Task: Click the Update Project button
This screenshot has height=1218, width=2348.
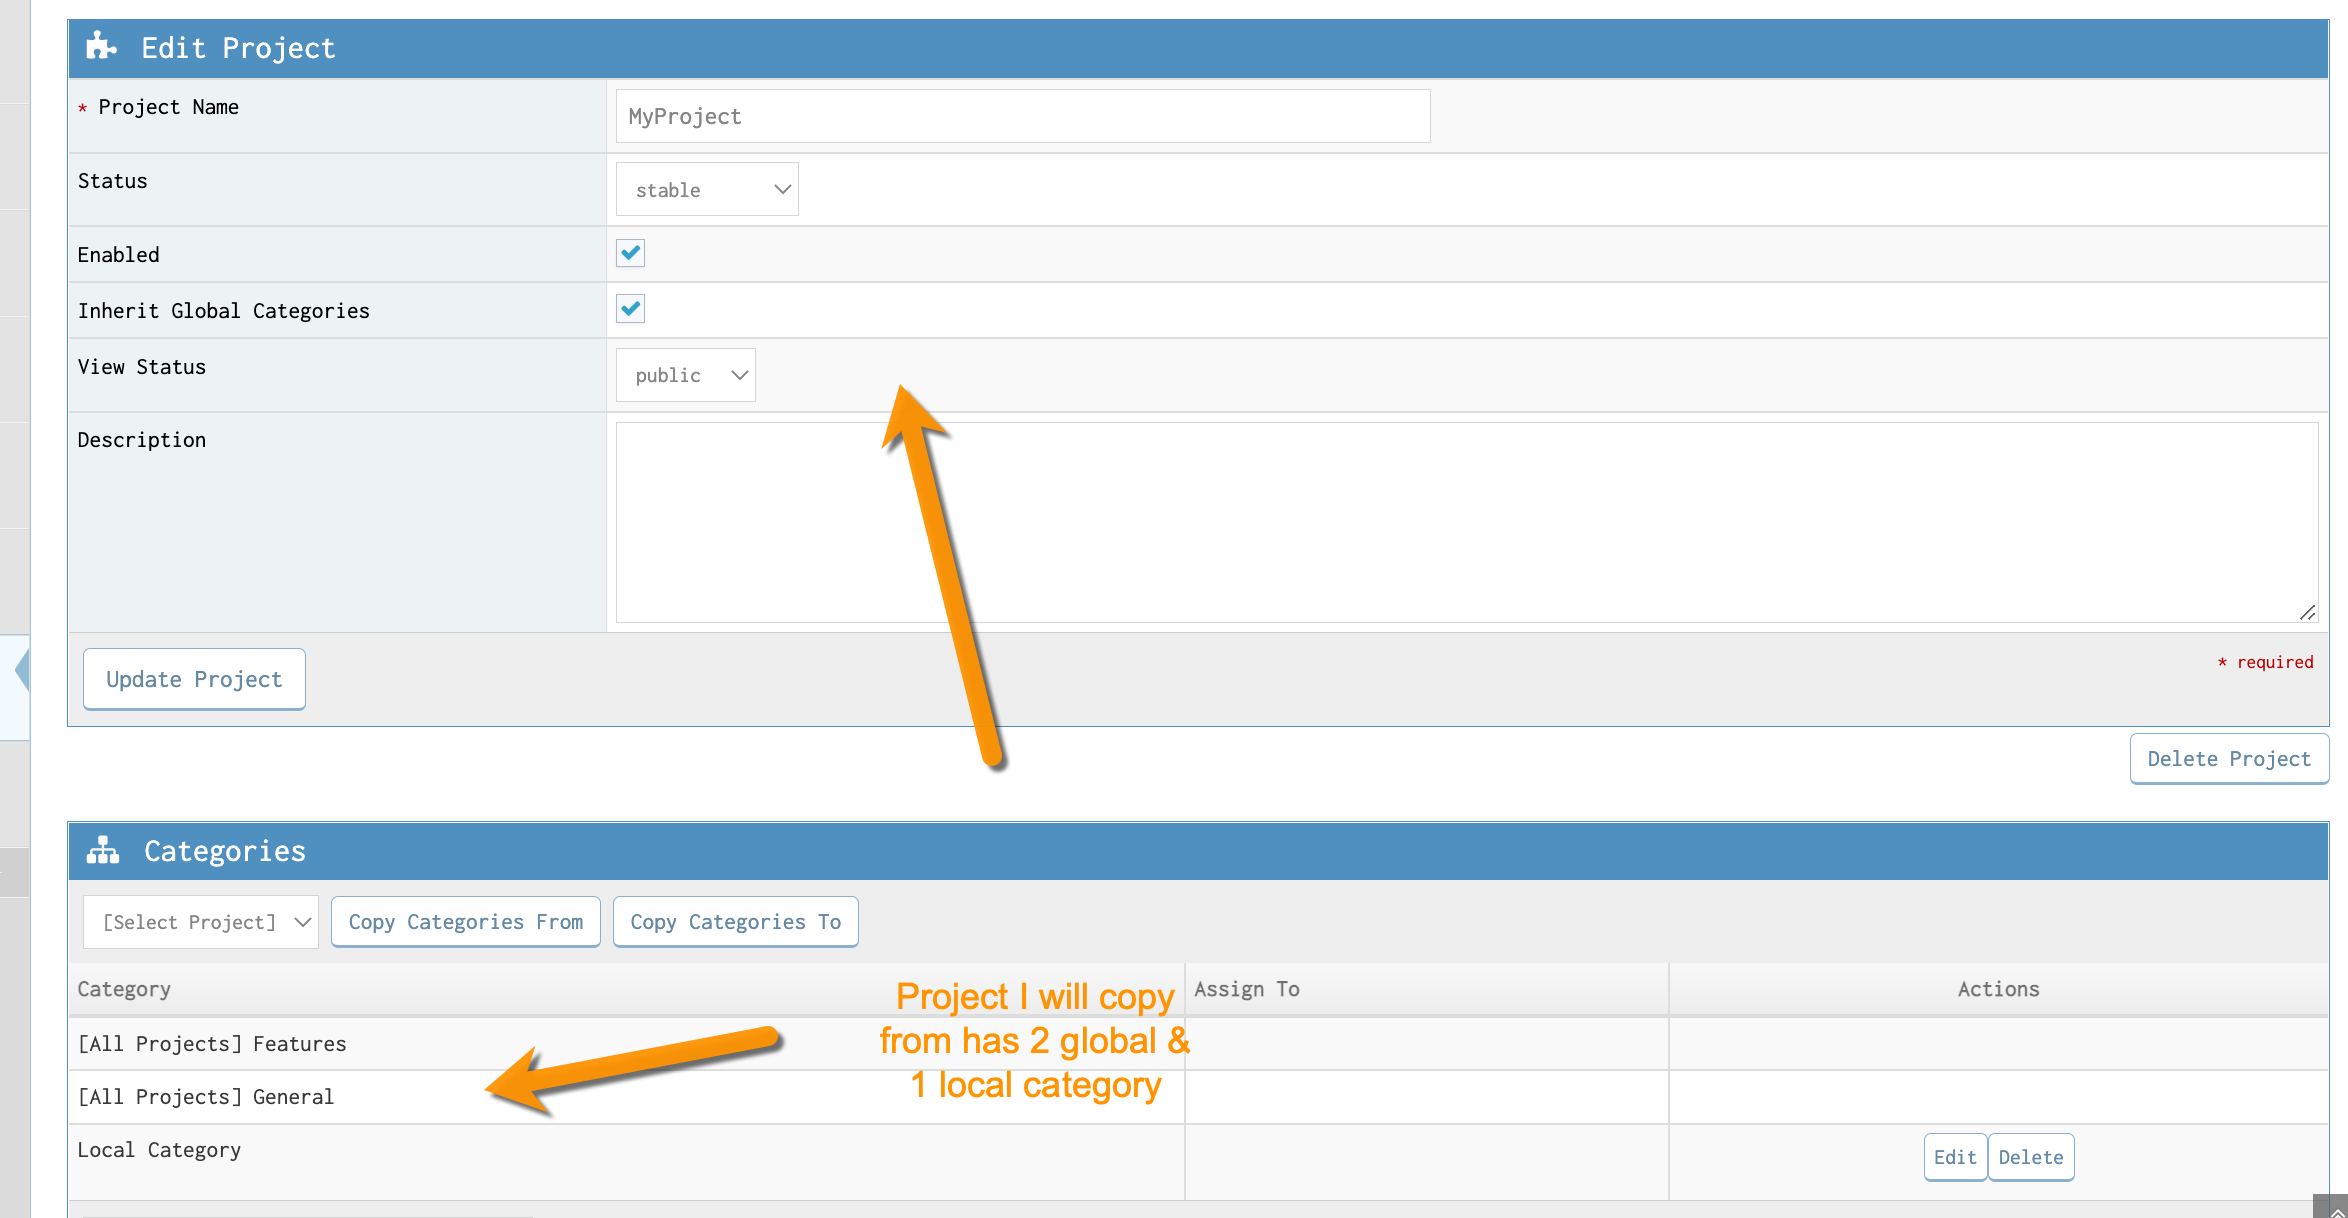Action: point(194,679)
